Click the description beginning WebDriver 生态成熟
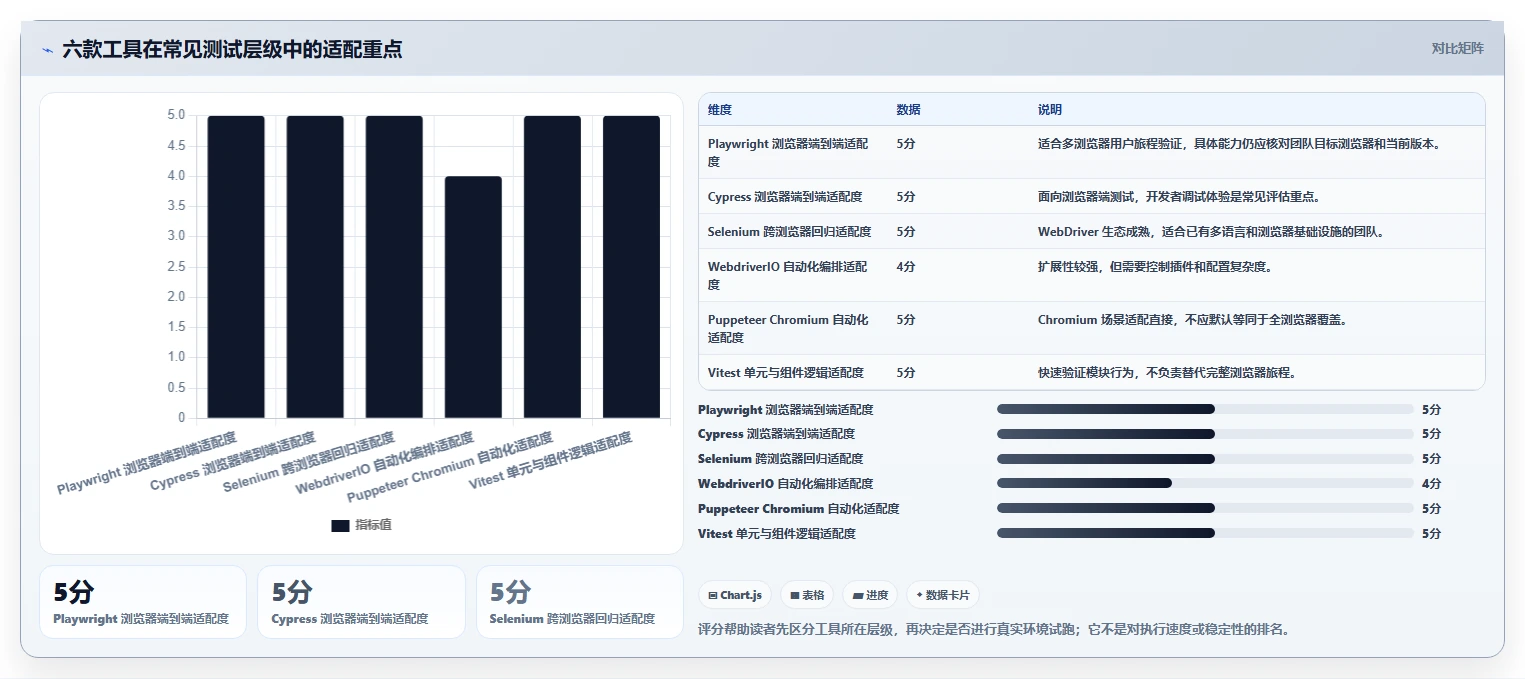 (1210, 232)
